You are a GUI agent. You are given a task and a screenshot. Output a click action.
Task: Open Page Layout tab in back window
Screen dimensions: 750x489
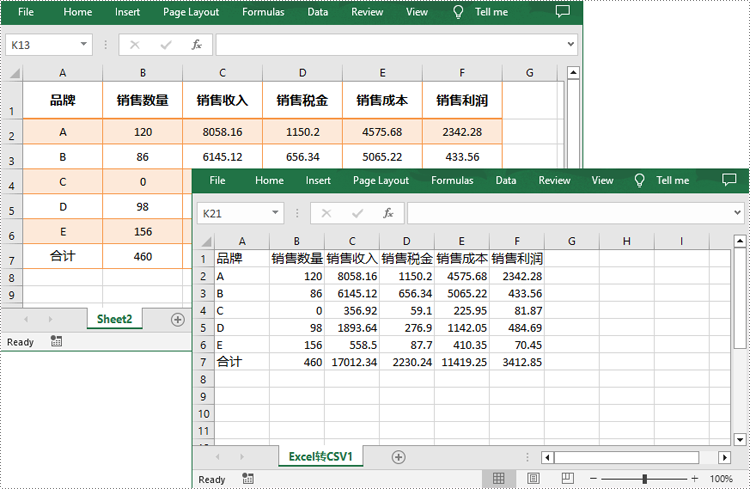coord(191,12)
